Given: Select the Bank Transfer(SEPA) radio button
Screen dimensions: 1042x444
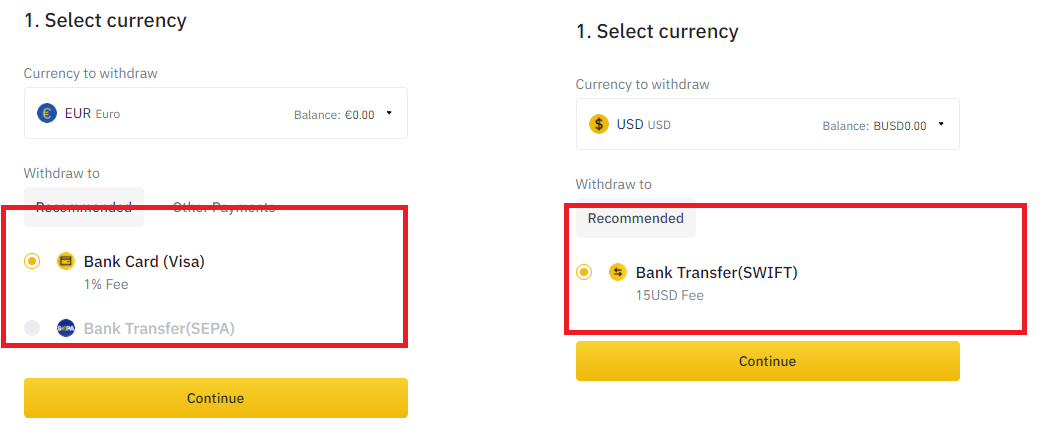Looking at the screenshot, I should coord(32,328).
